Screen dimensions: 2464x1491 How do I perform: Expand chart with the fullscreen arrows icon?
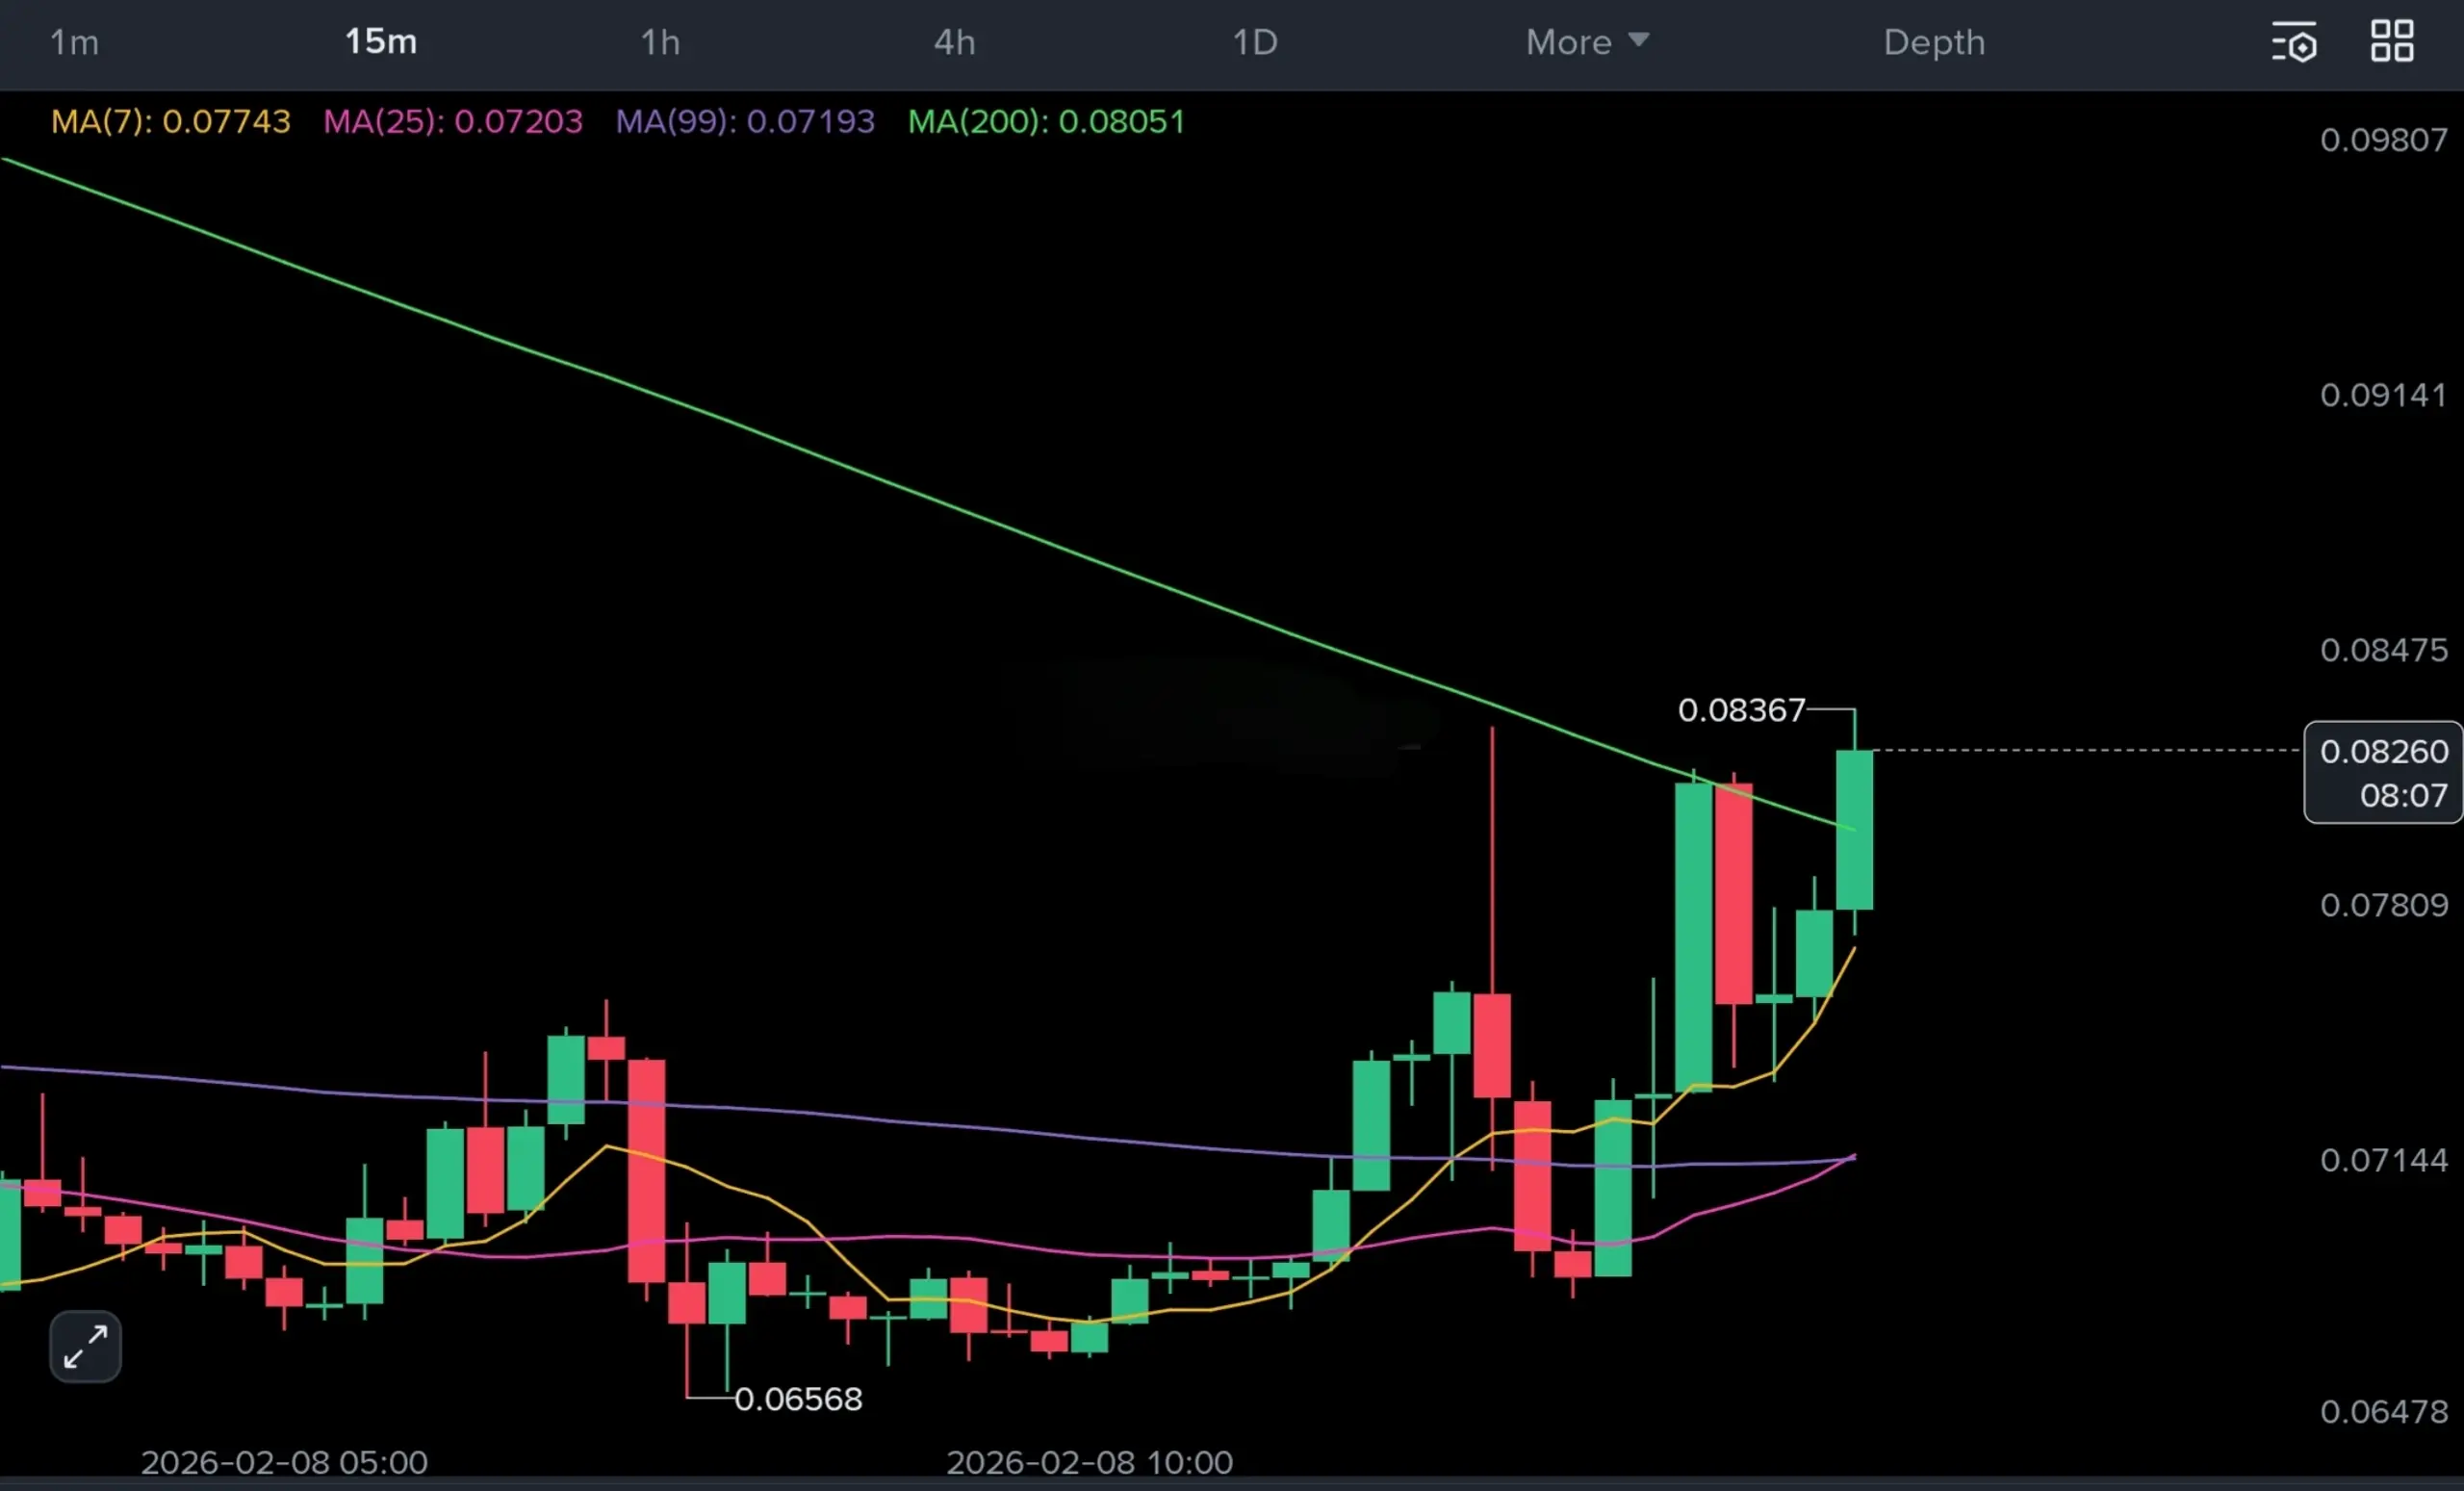tap(85, 1346)
